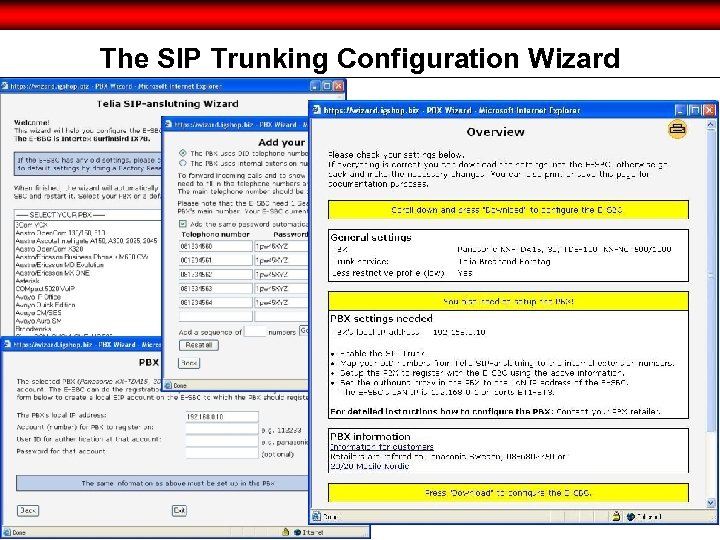
Task: Choose Broadworks in the PBX list
Action: (x=33, y=329)
